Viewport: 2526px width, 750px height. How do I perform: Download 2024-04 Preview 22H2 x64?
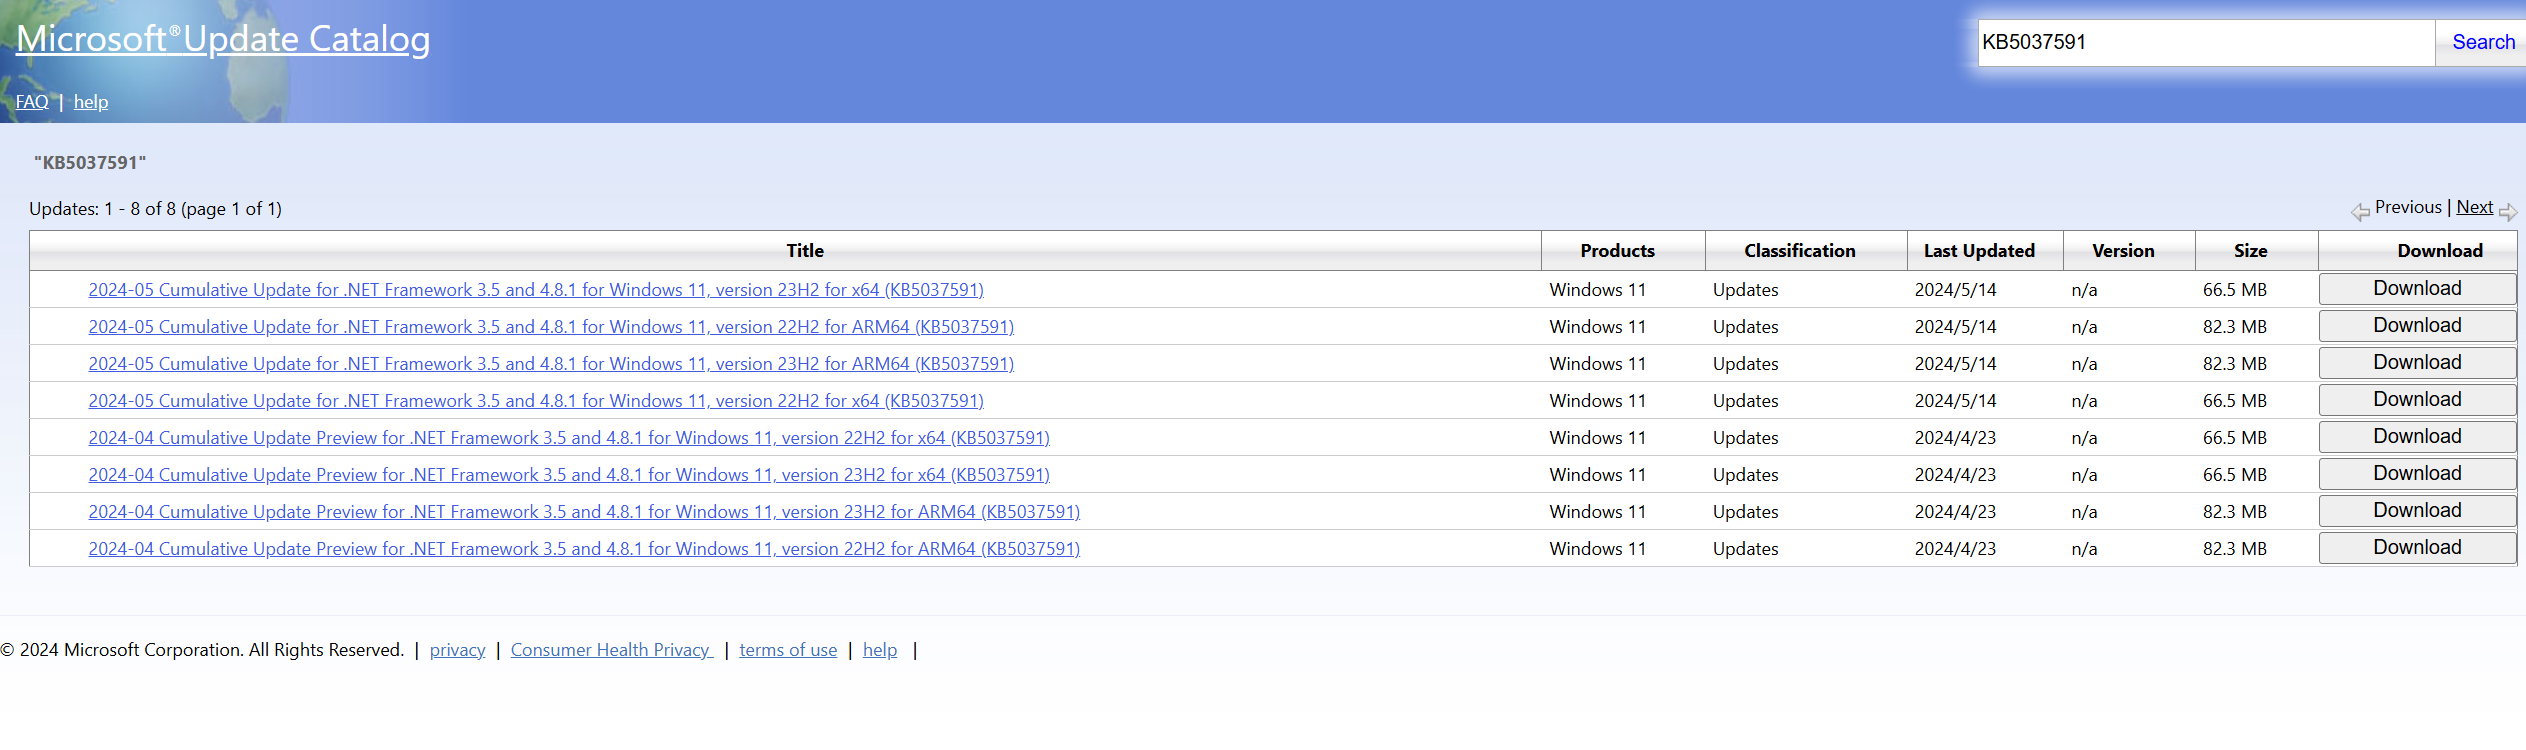point(2417,437)
